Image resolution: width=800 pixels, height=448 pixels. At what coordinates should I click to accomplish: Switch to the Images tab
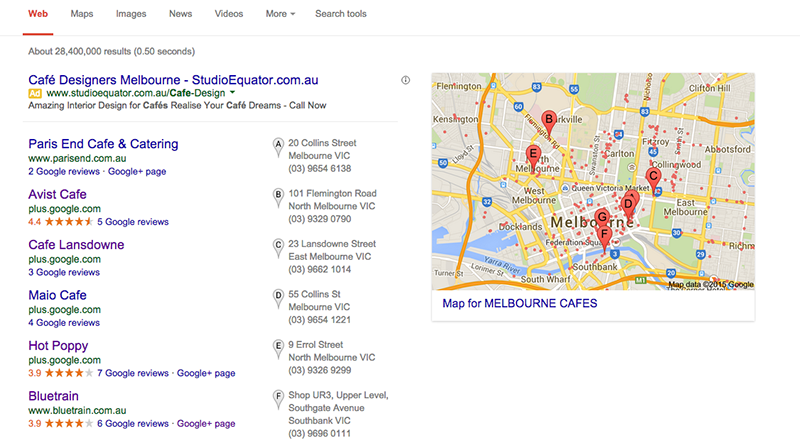[x=131, y=14]
